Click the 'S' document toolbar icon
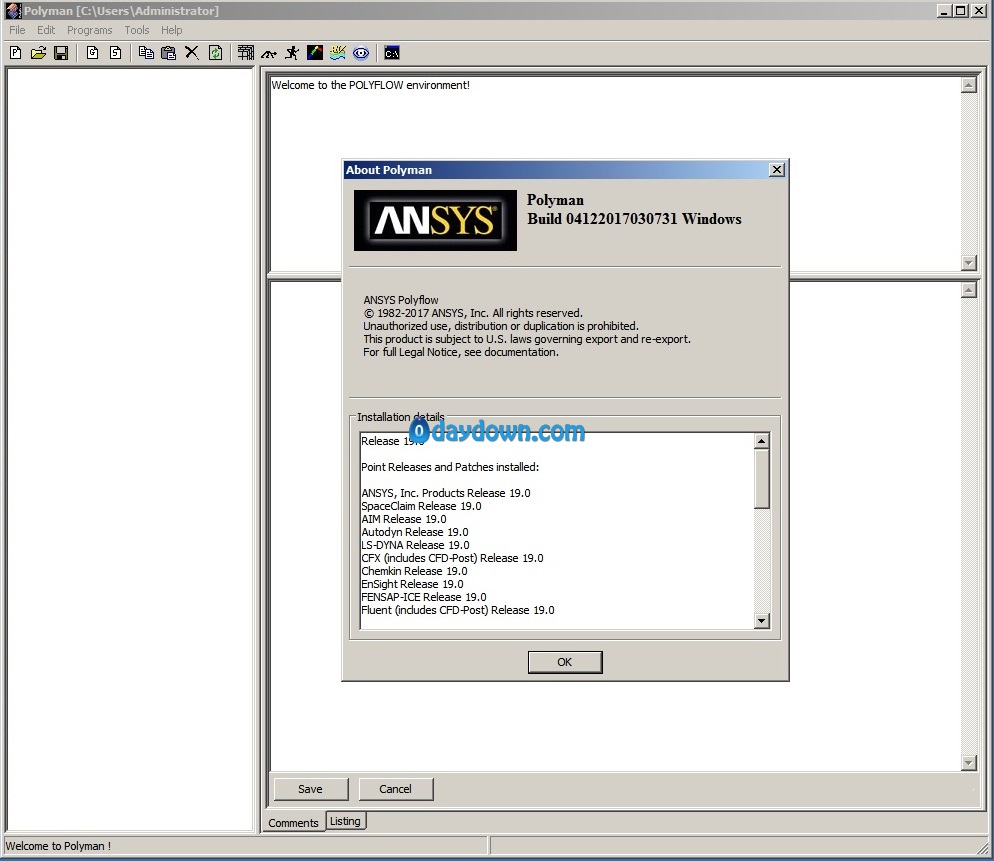This screenshot has height=861, width=994. [x=115, y=53]
